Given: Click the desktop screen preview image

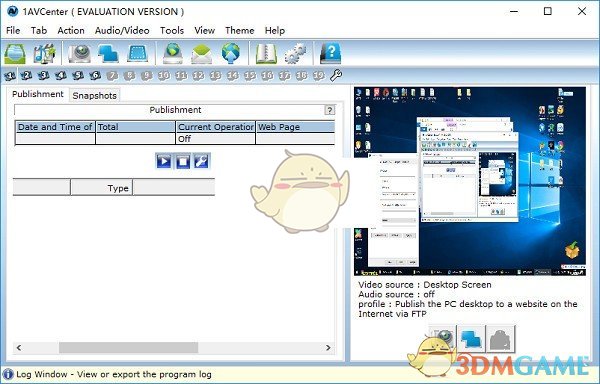Looking at the screenshot, I should pos(470,181).
